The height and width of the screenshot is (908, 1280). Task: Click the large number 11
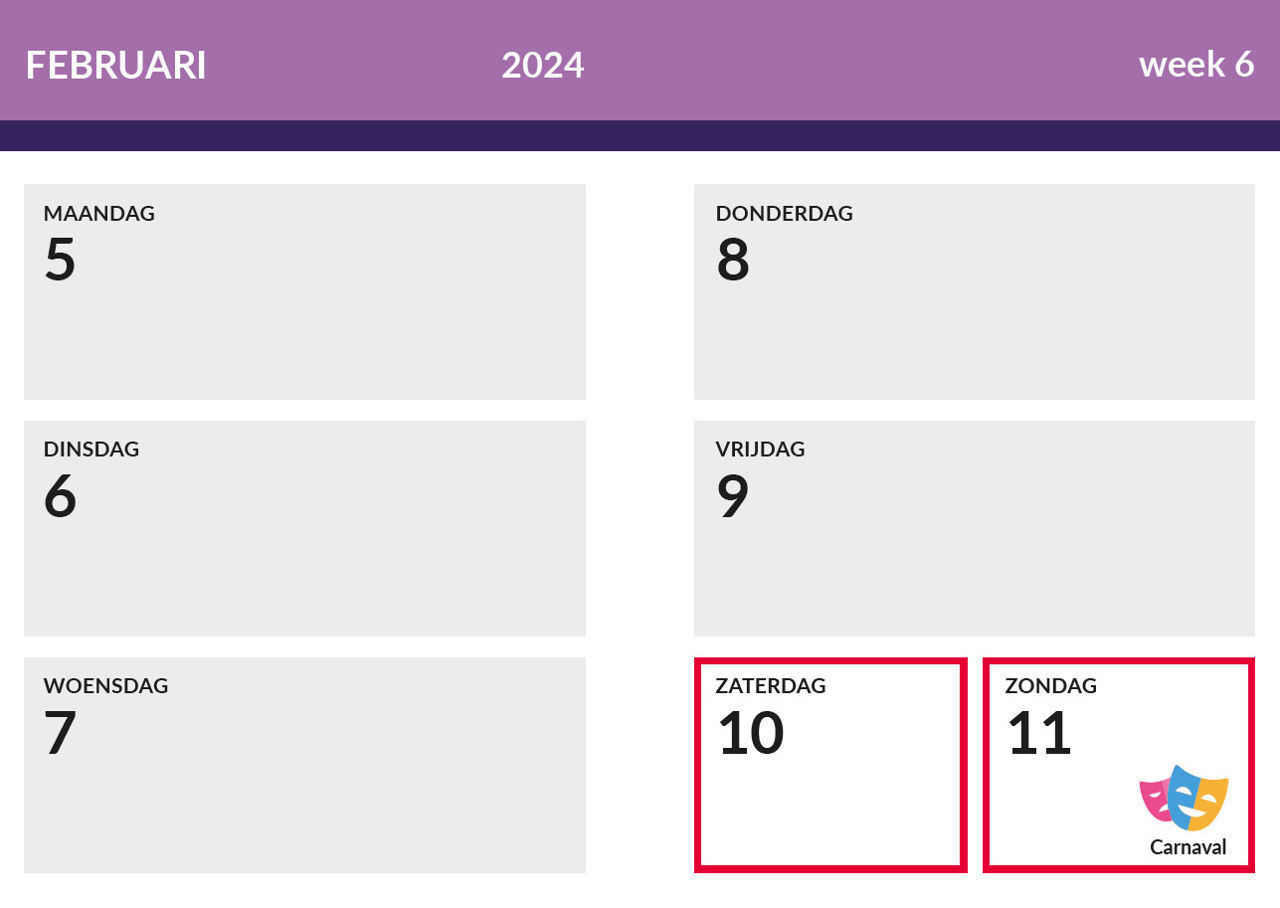[1039, 732]
